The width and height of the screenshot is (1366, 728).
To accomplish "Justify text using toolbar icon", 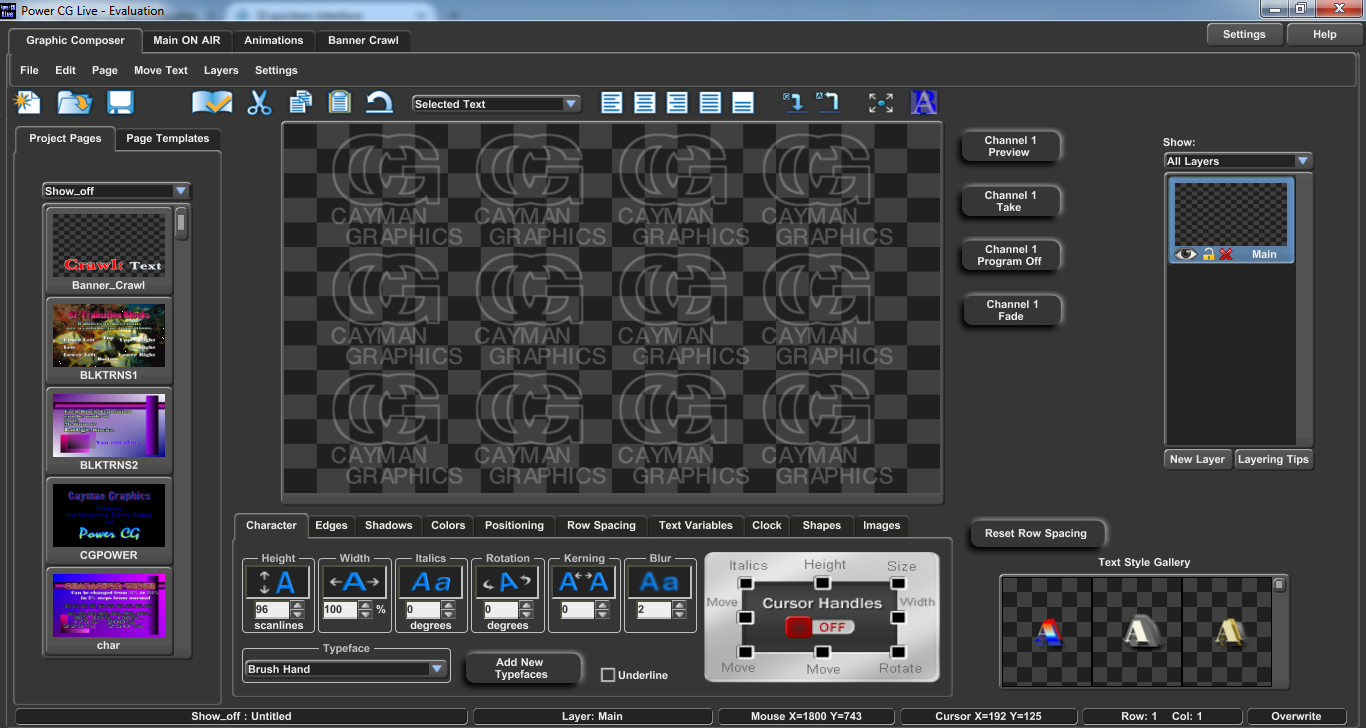I will (710, 102).
